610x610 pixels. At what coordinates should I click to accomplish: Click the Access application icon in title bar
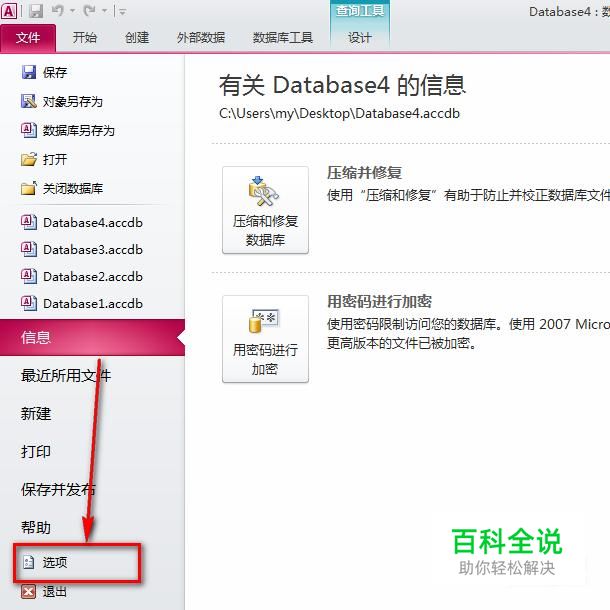(x=9, y=11)
